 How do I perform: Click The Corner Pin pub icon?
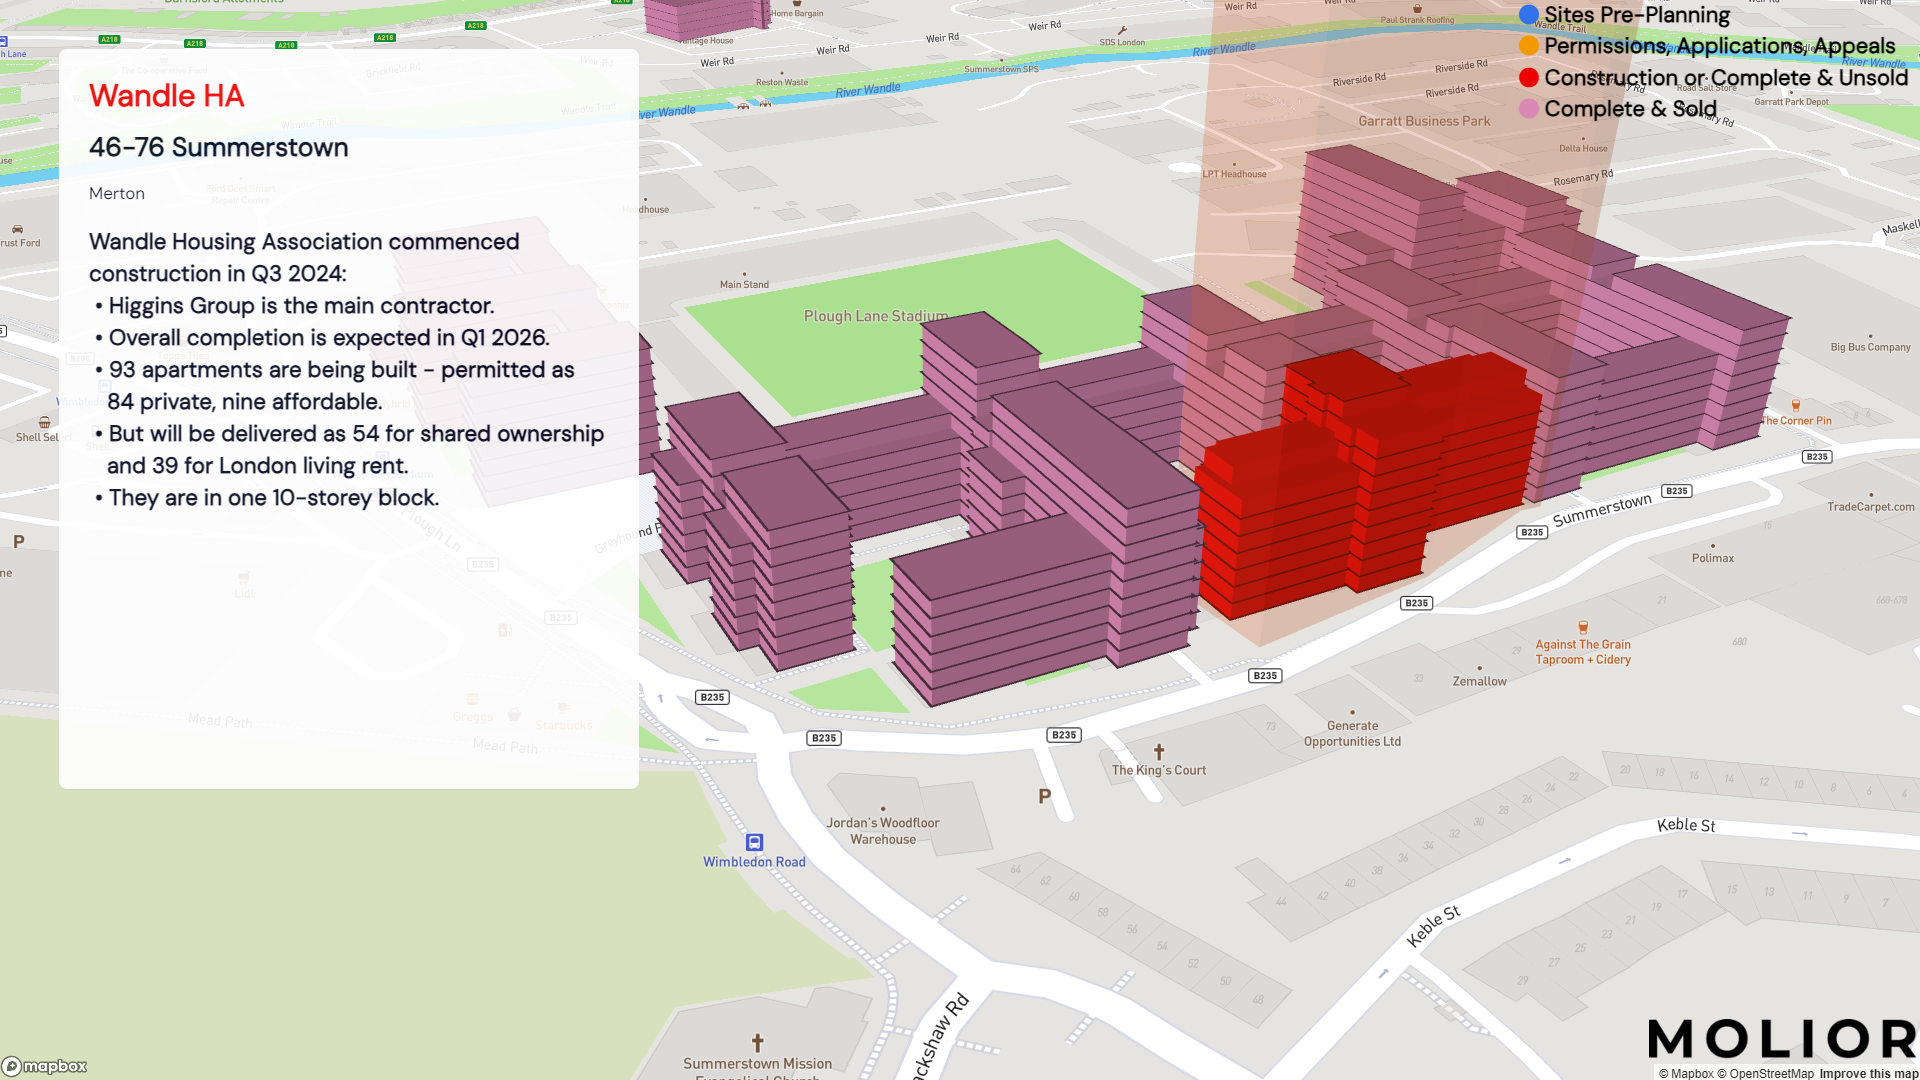(1796, 405)
